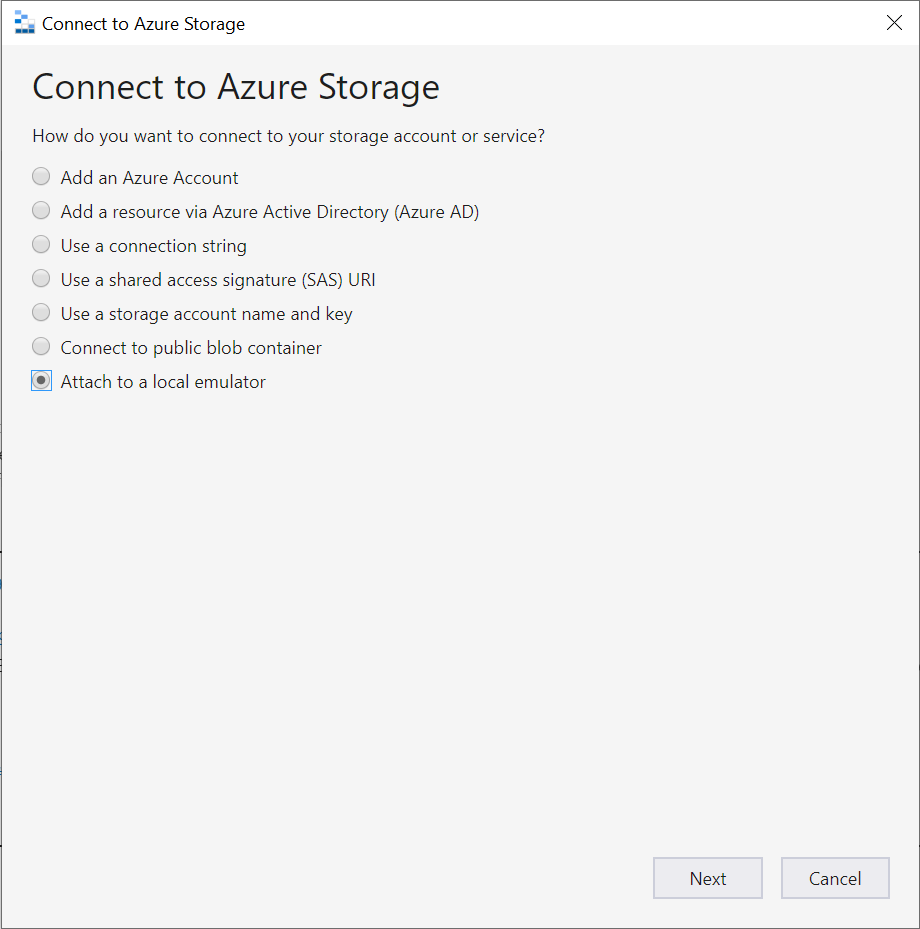Select Attach to a local emulator
920x929 pixels.
(x=41, y=380)
